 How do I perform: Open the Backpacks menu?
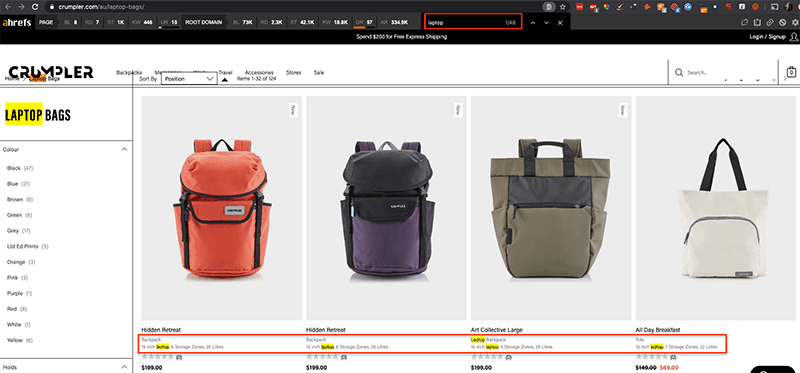click(x=129, y=72)
